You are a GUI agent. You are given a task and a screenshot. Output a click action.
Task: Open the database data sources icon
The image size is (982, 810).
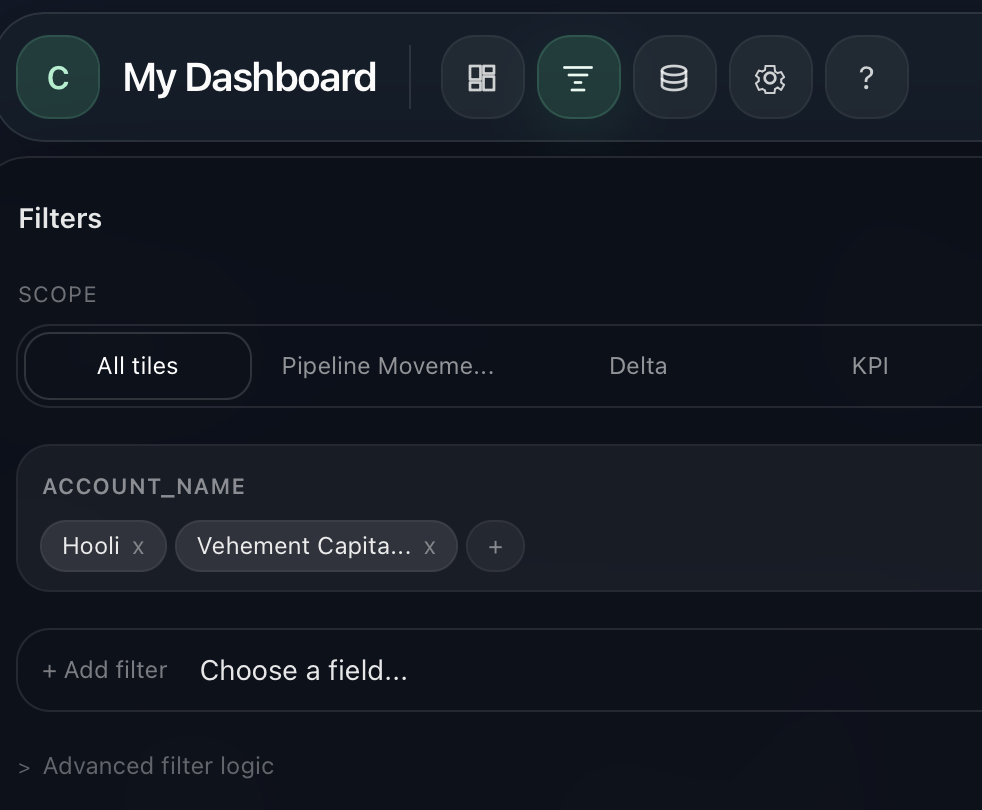[x=674, y=77]
